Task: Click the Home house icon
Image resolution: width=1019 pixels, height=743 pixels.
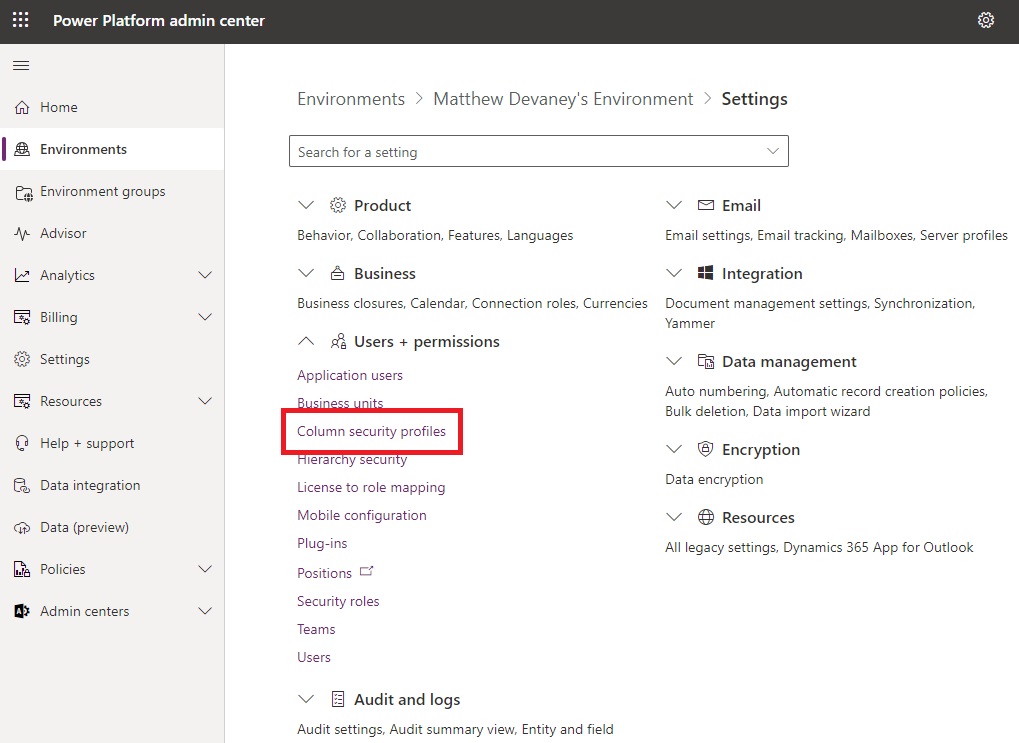Action: pyautogui.click(x=22, y=107)
